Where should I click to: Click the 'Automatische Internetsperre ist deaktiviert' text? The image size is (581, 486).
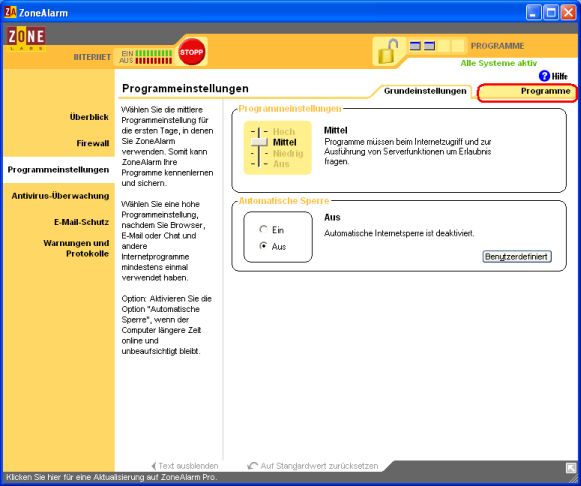[399, 233]
